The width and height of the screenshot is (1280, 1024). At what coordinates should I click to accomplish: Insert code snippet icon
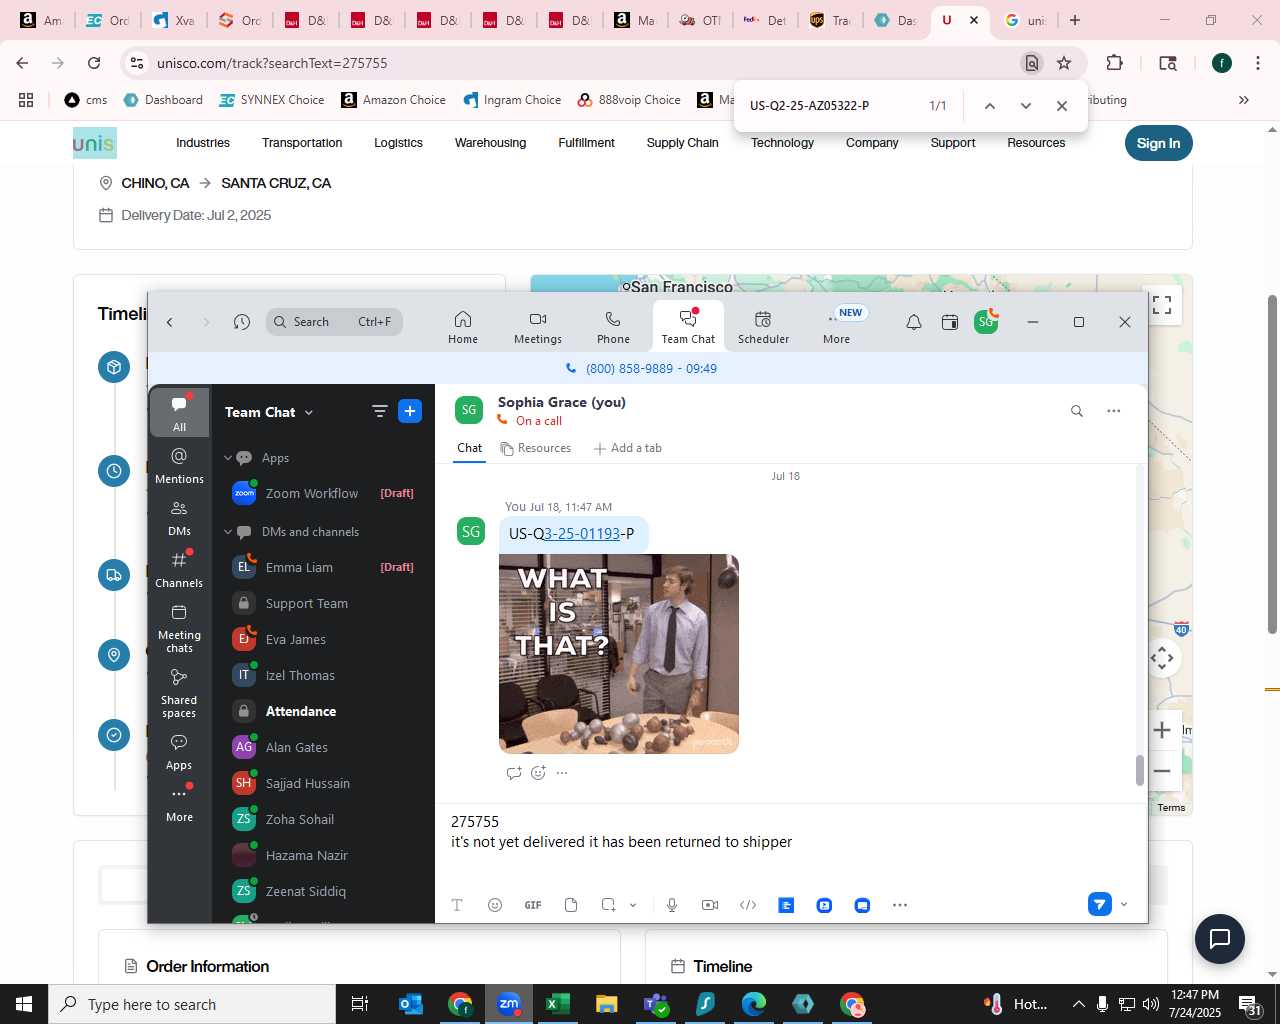[x=748, y=905]
